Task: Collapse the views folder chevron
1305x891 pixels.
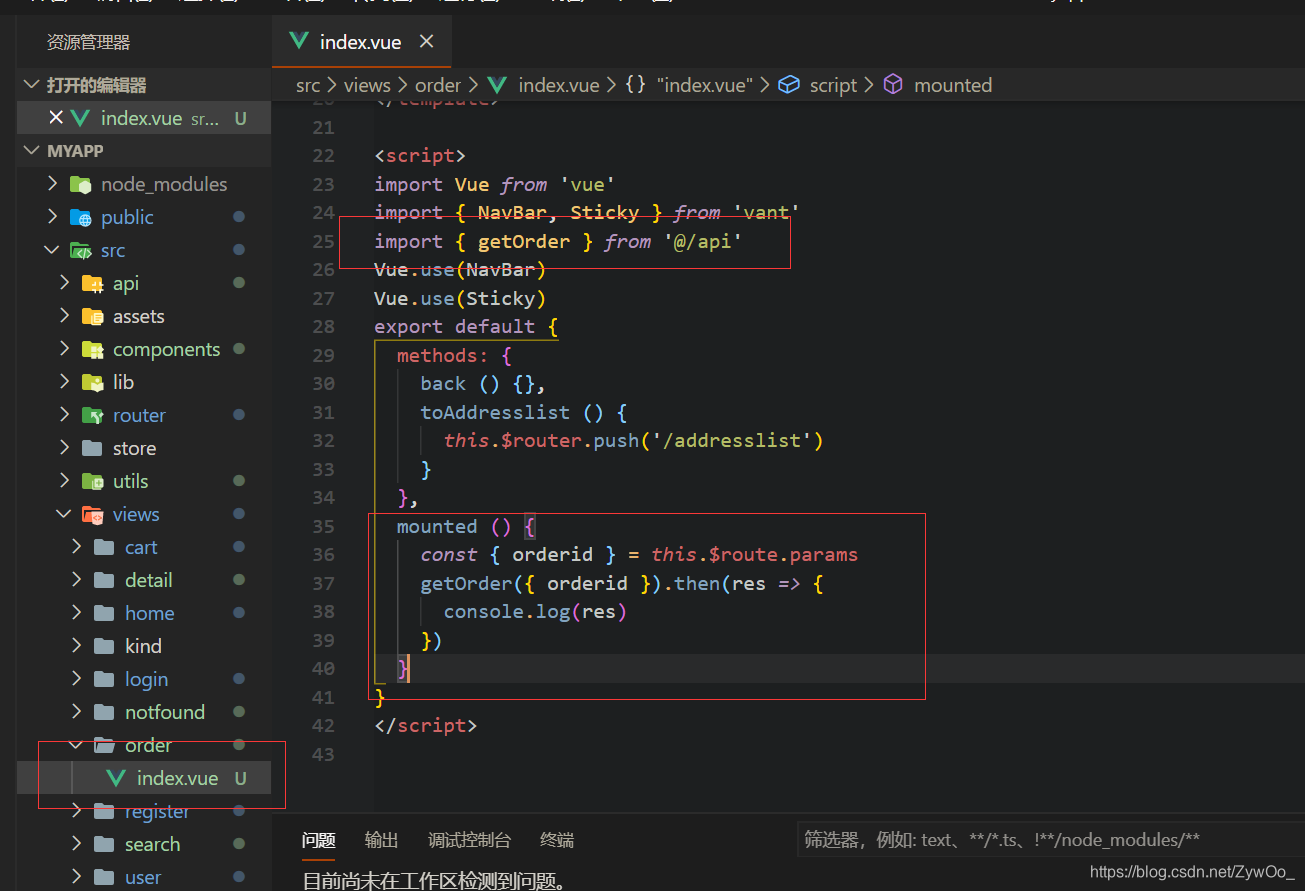Action: coord(65,514)
